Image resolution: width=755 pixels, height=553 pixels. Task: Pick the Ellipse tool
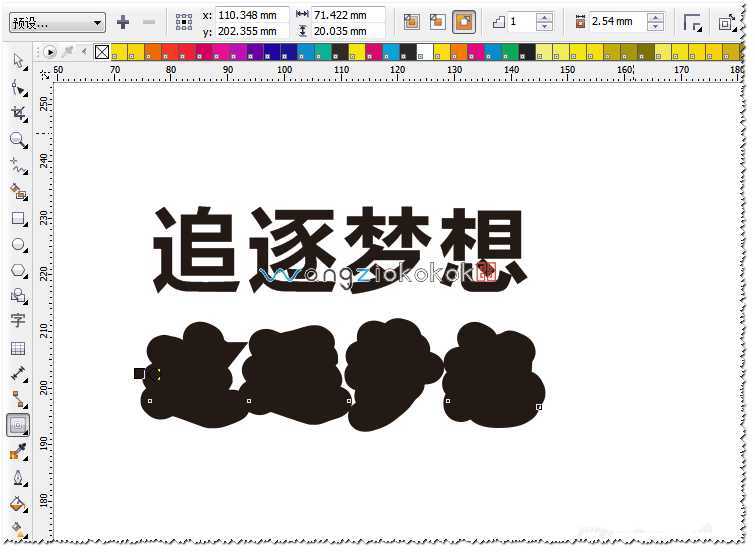pyautogui.click(x=18, y=244)
